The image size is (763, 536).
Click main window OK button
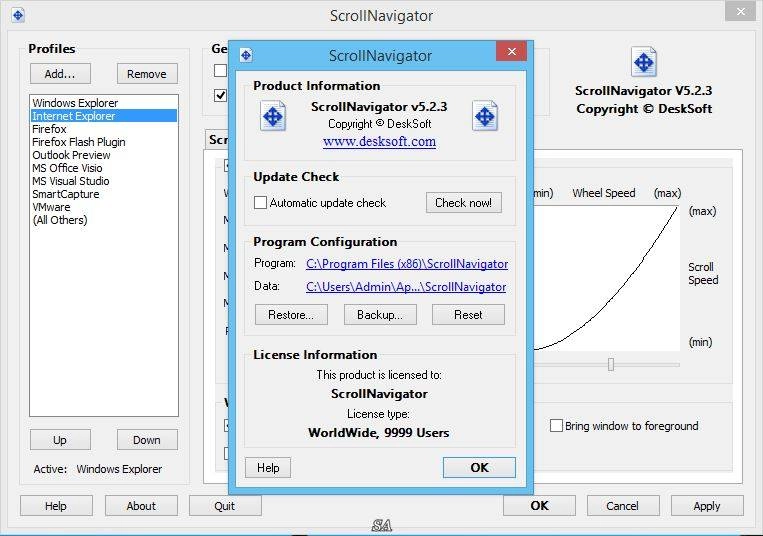[539, 506]
